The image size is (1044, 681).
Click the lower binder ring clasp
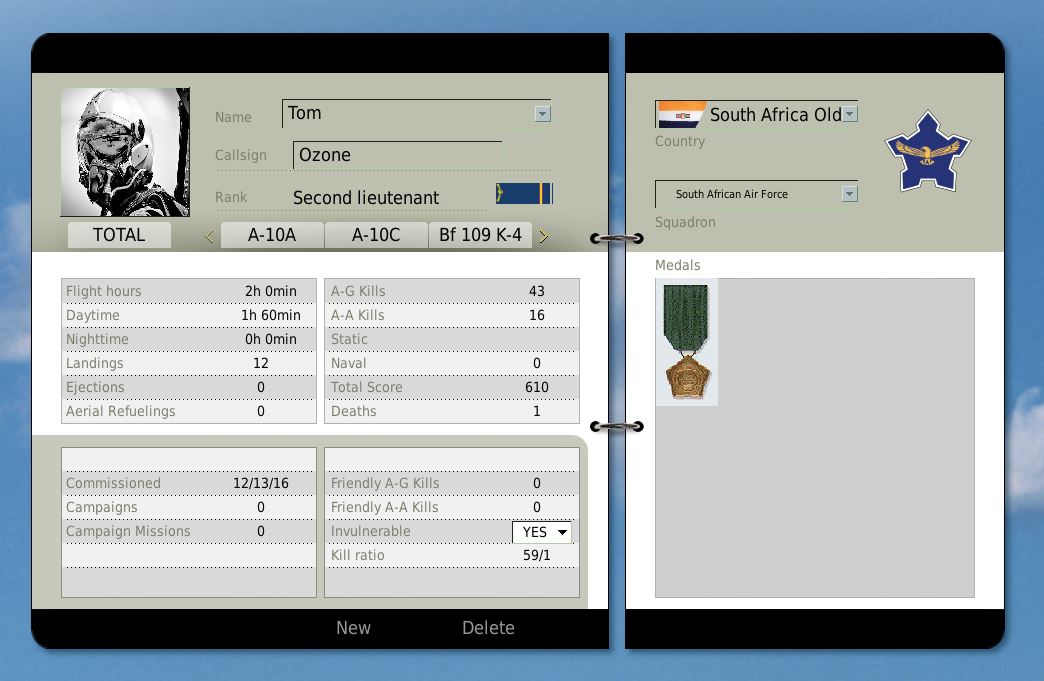pyautogui.click(x=617, y=427)
